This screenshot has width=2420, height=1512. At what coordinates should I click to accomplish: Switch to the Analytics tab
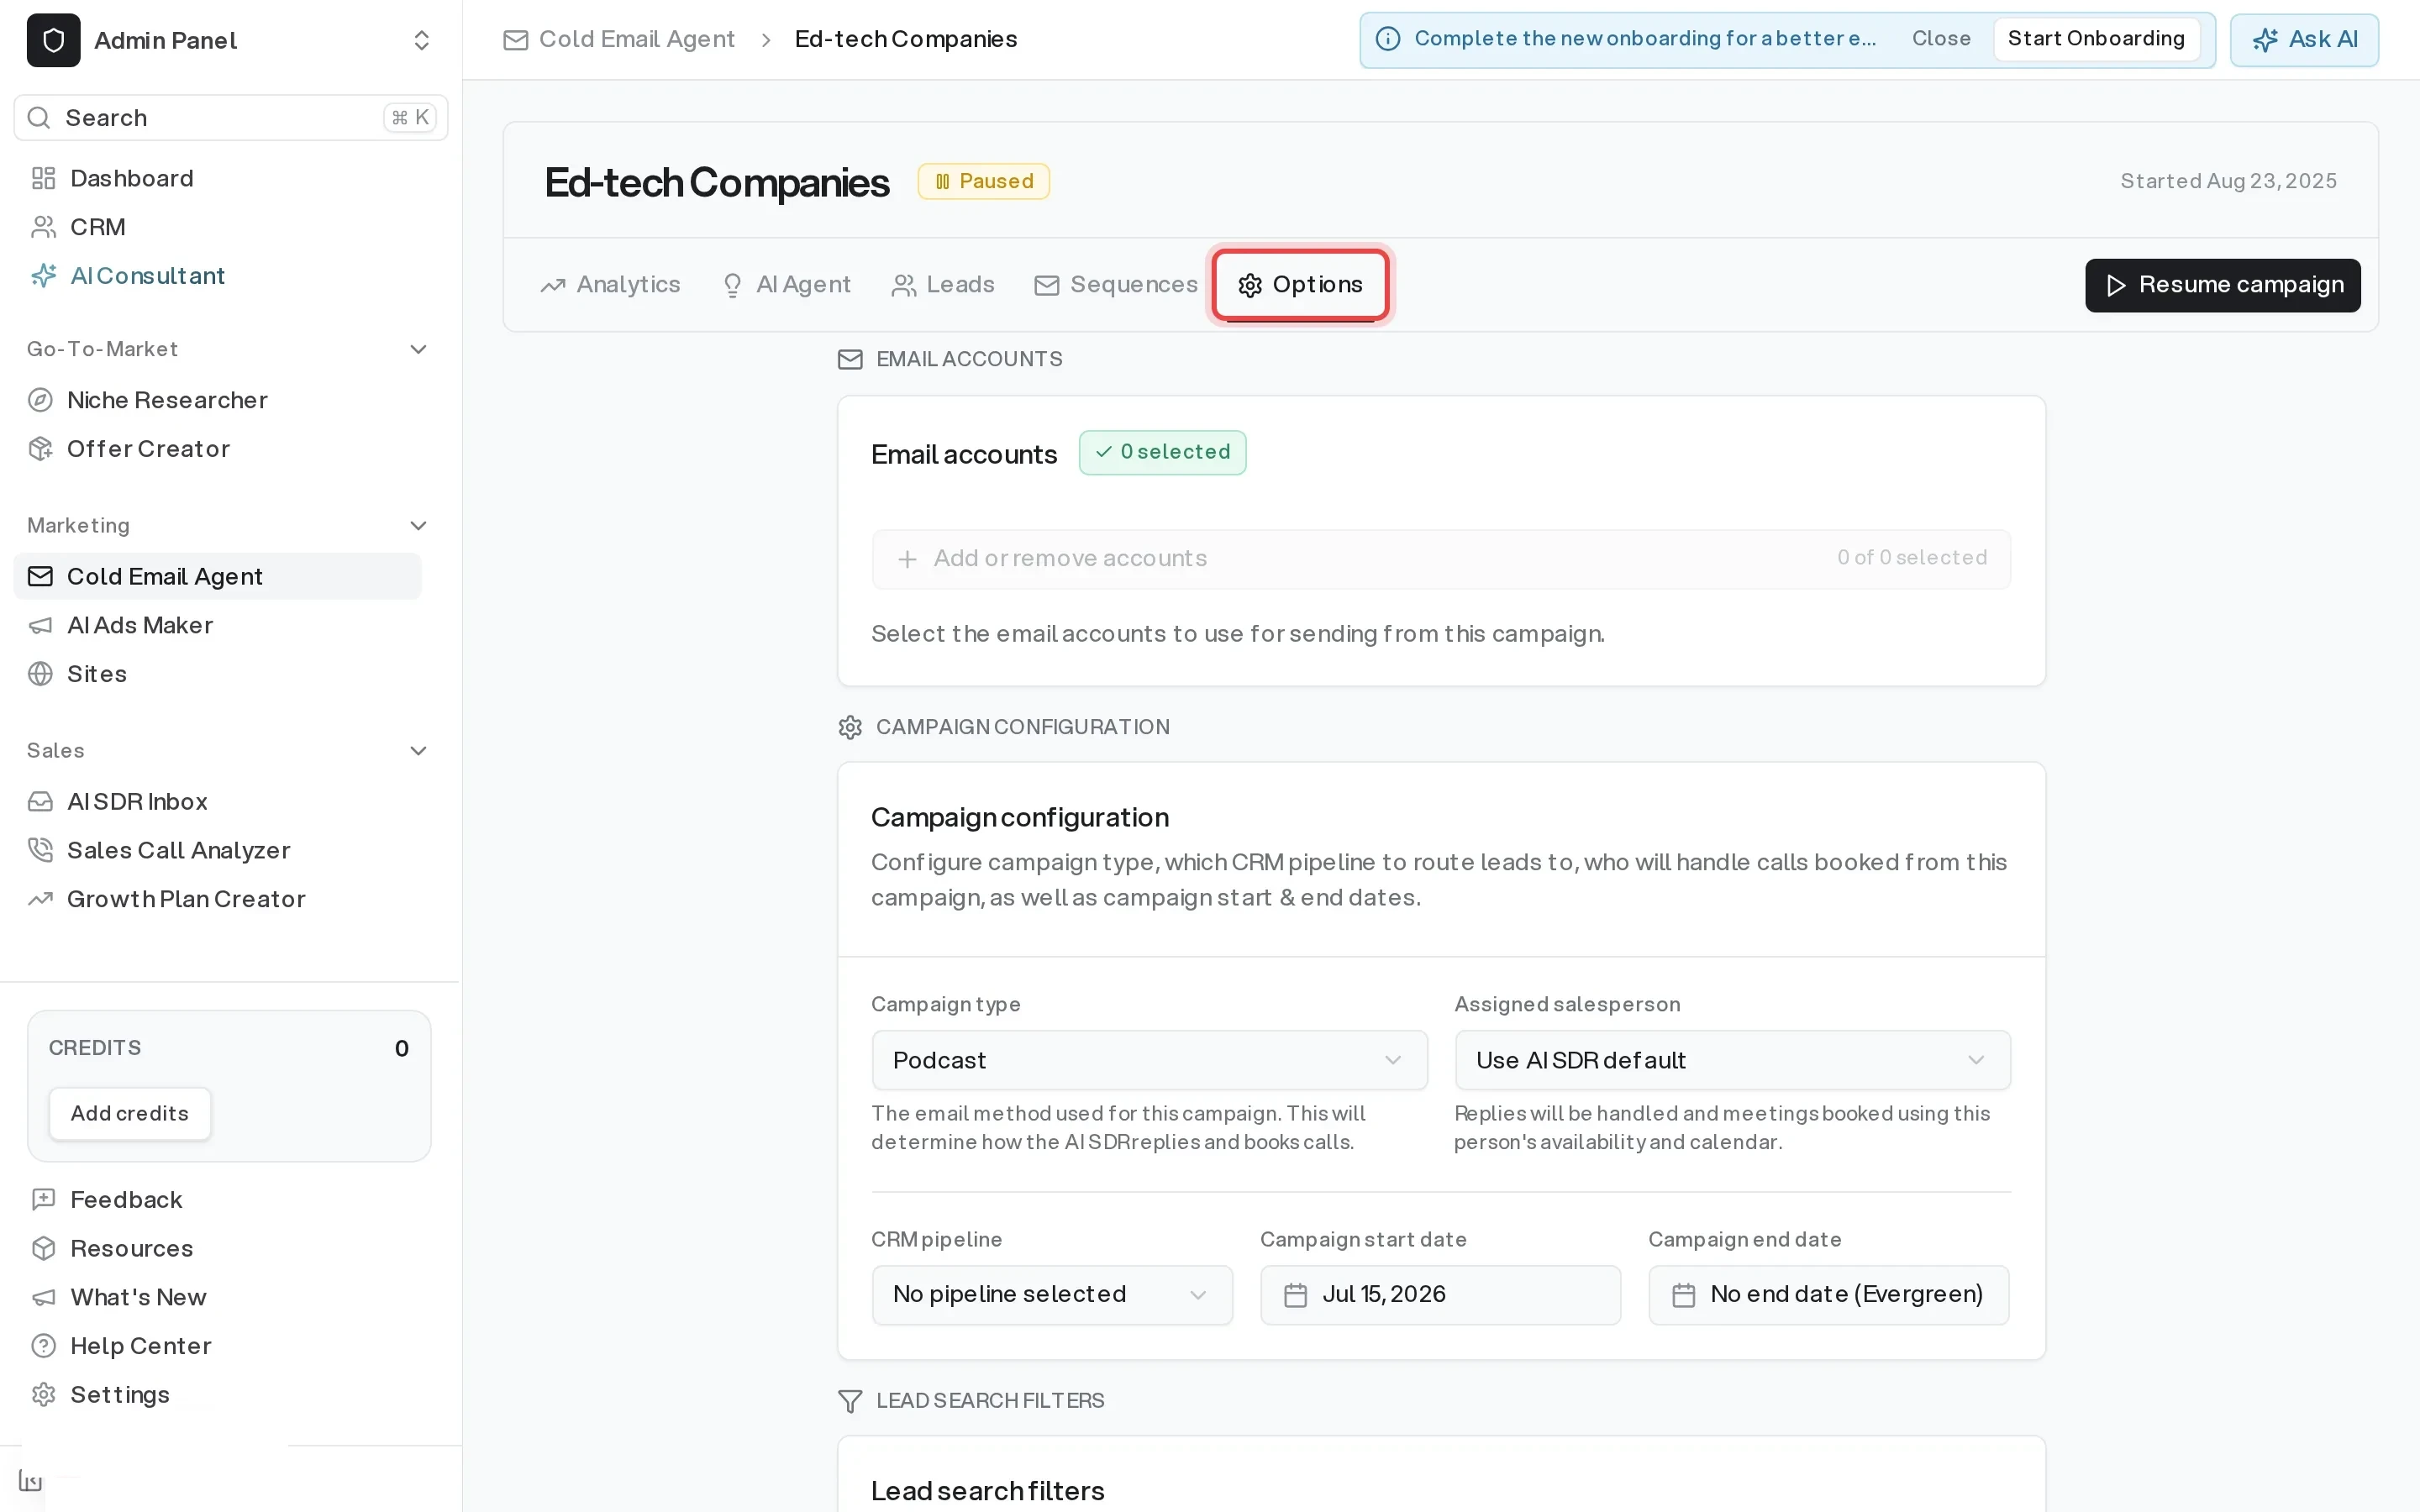click(610, 285)
